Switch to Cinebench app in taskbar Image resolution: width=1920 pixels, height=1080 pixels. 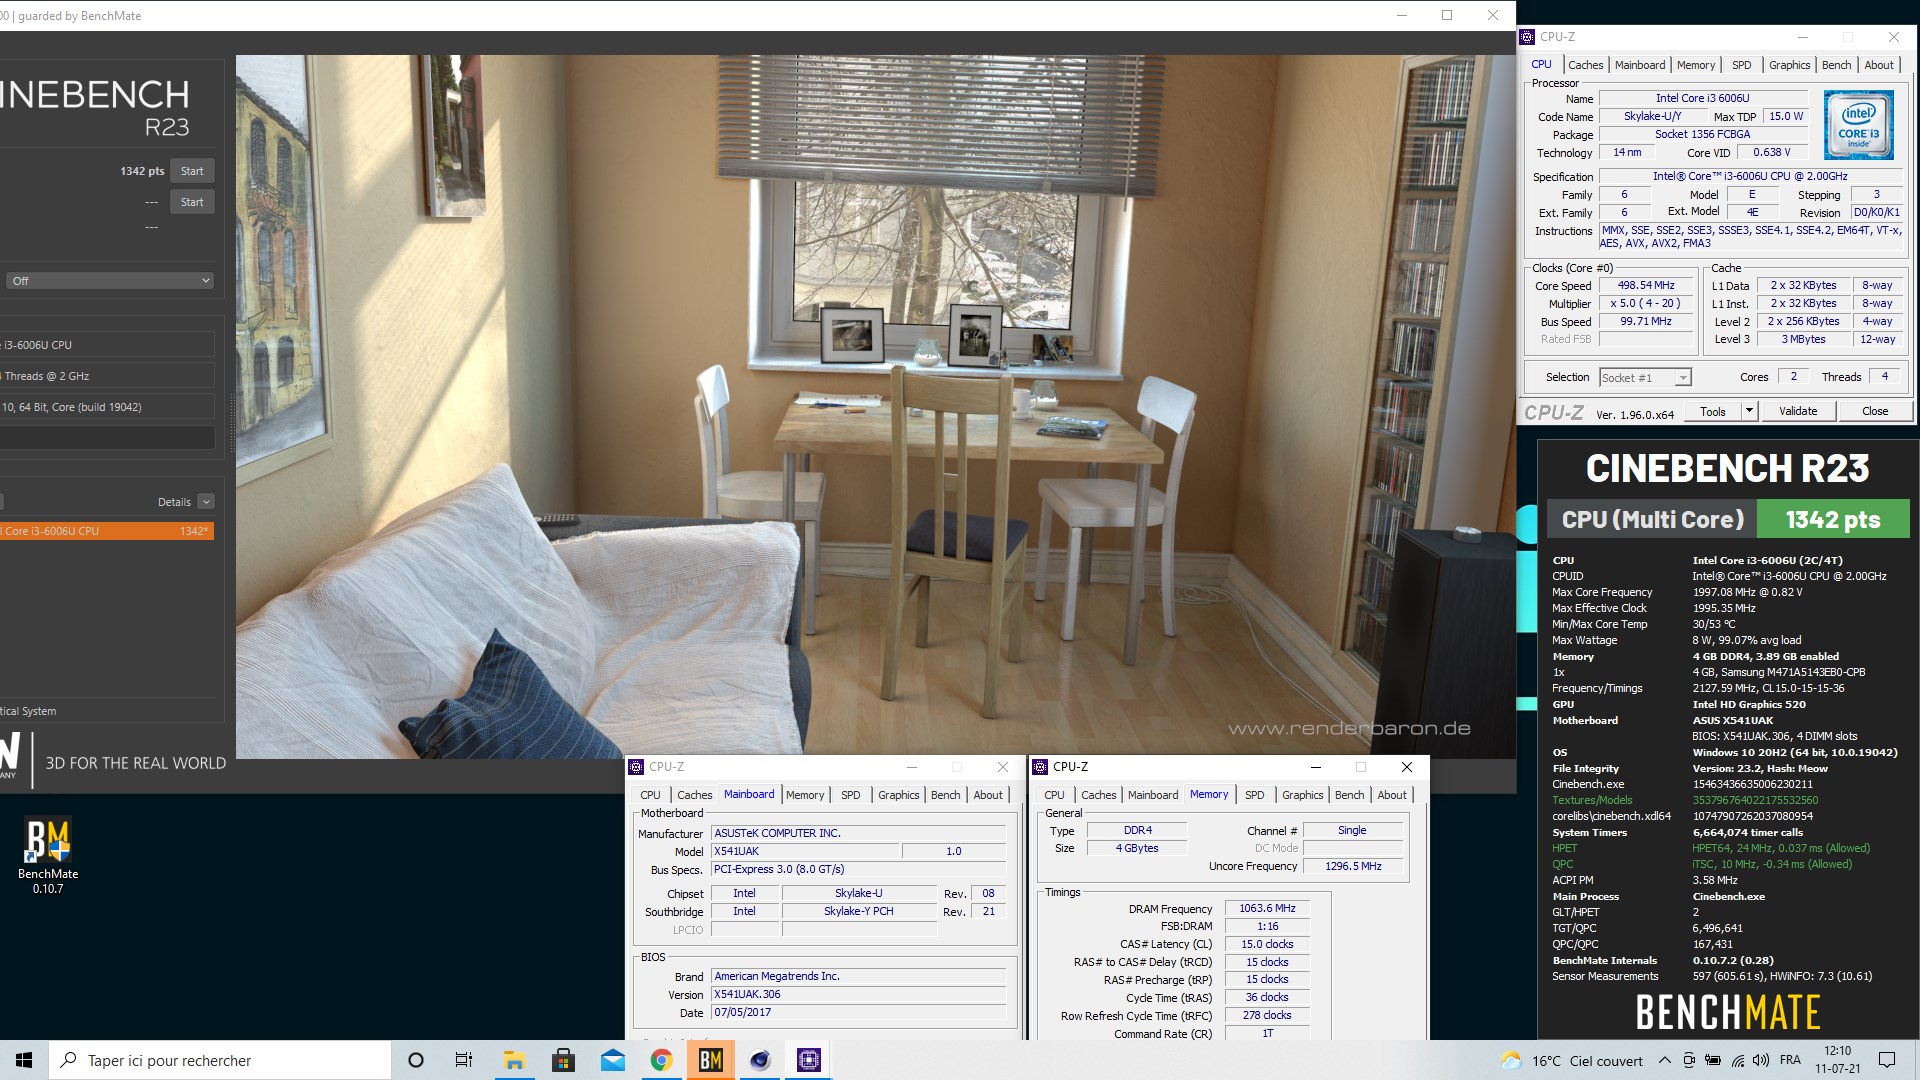760,1060
